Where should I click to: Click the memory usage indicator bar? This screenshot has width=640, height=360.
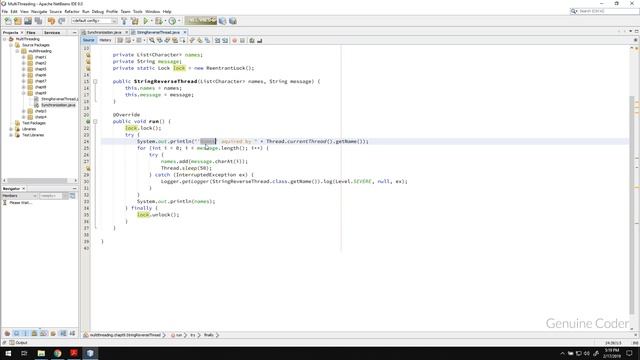[x=200, y=20]
